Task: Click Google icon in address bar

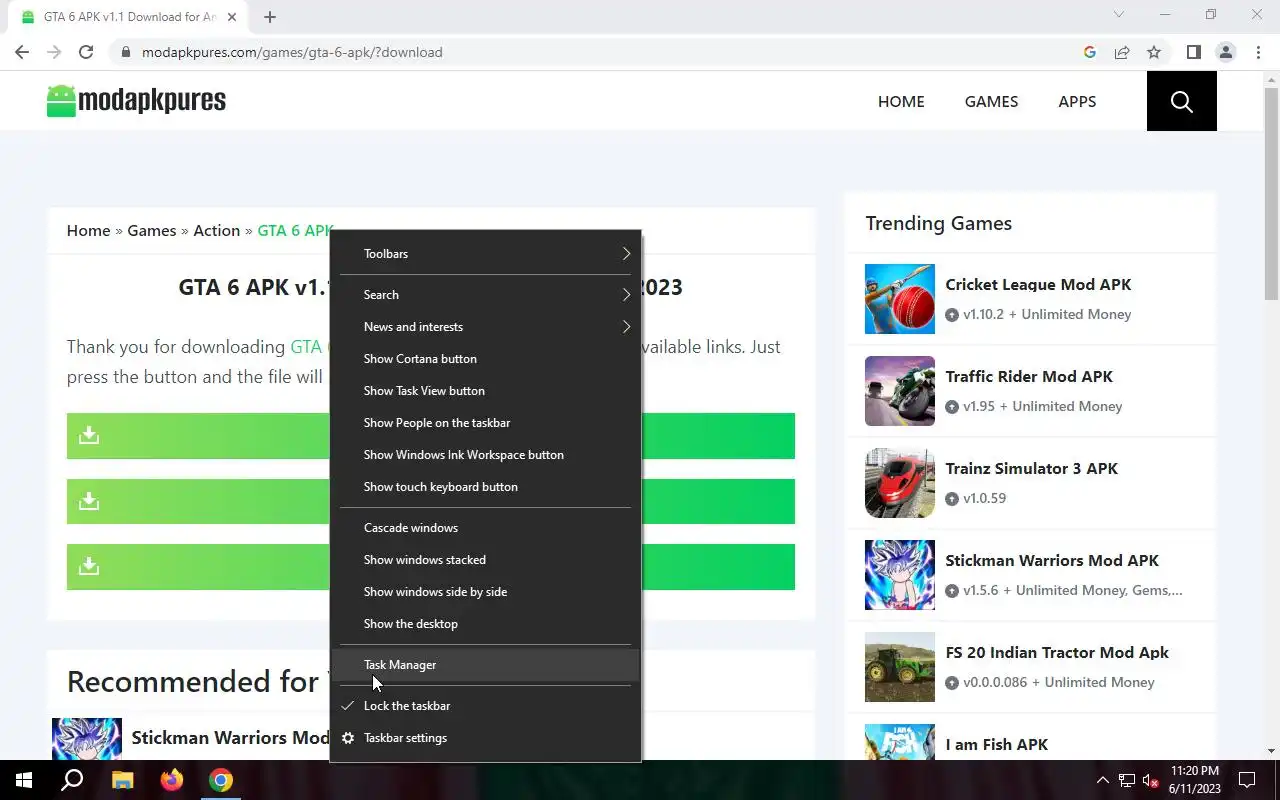Action: pyautogui.click(x=1090, y=52)
